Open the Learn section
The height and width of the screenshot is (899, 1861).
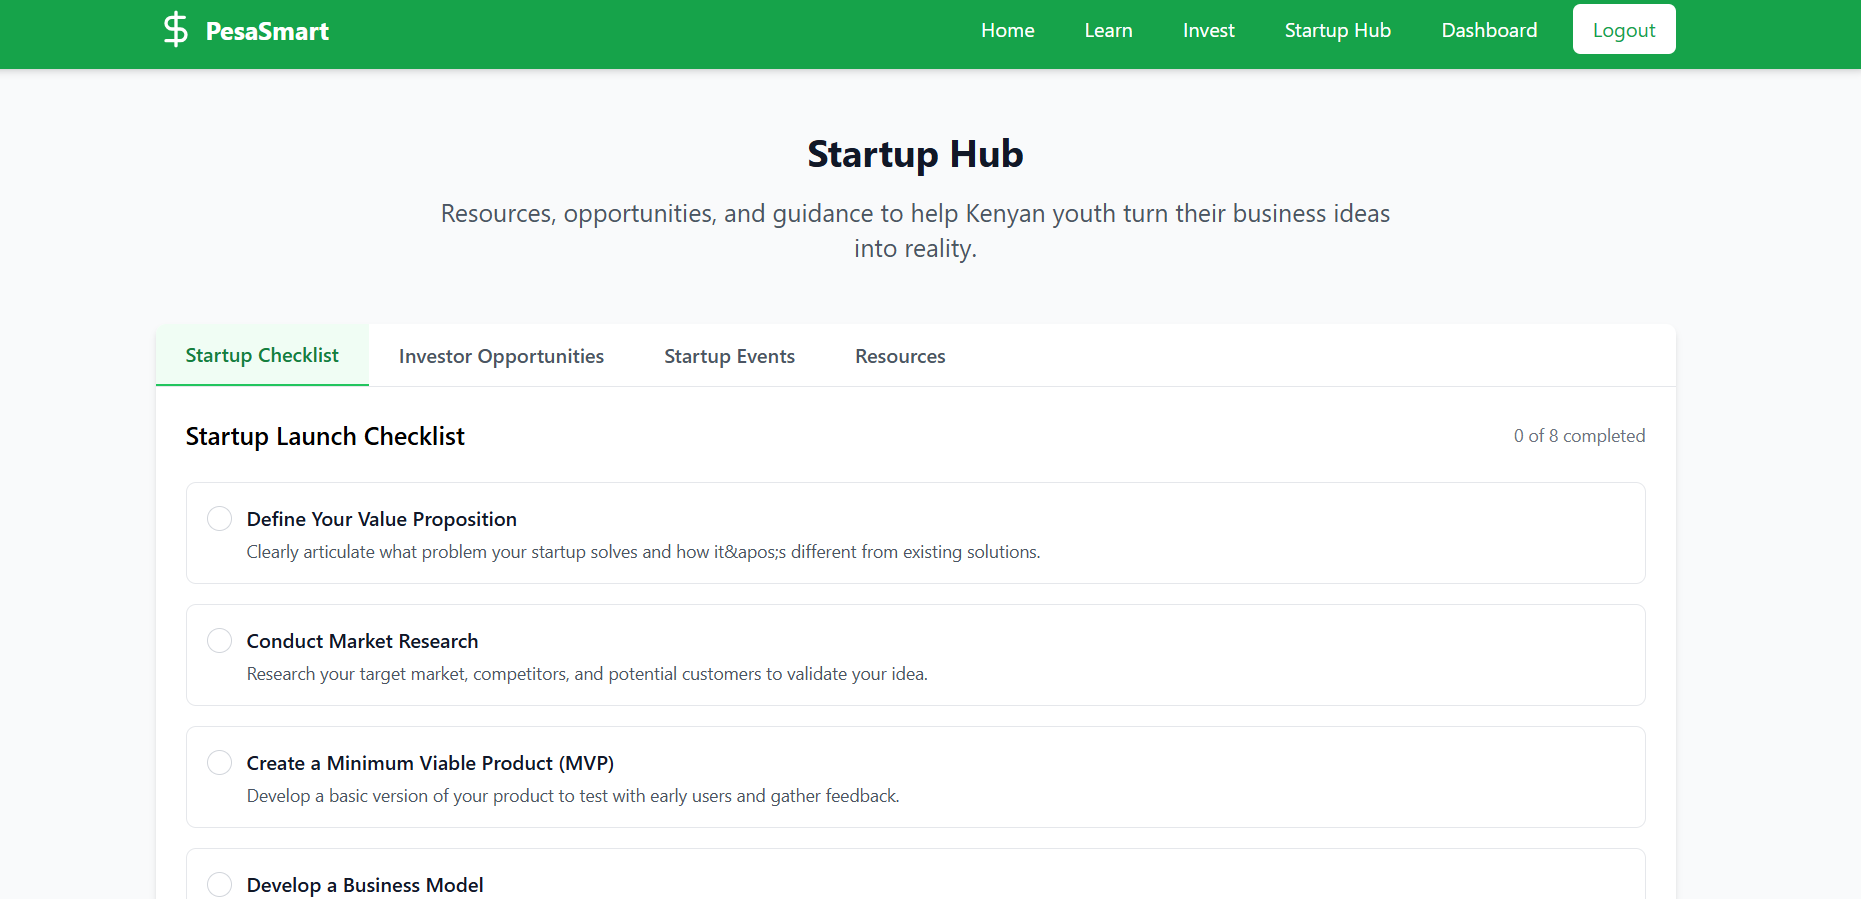pos(1108,30)
